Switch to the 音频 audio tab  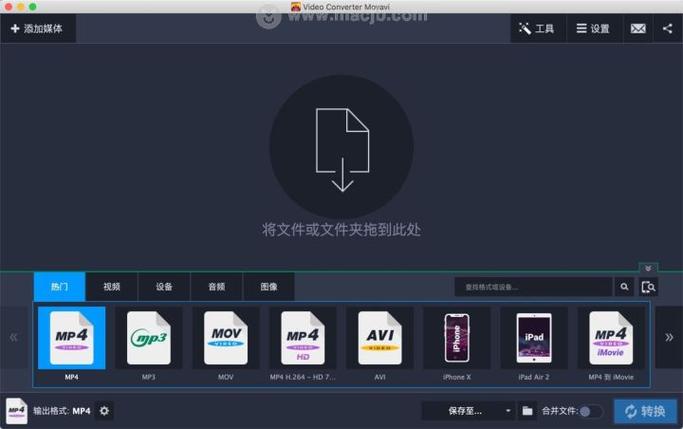coord(216,287)
